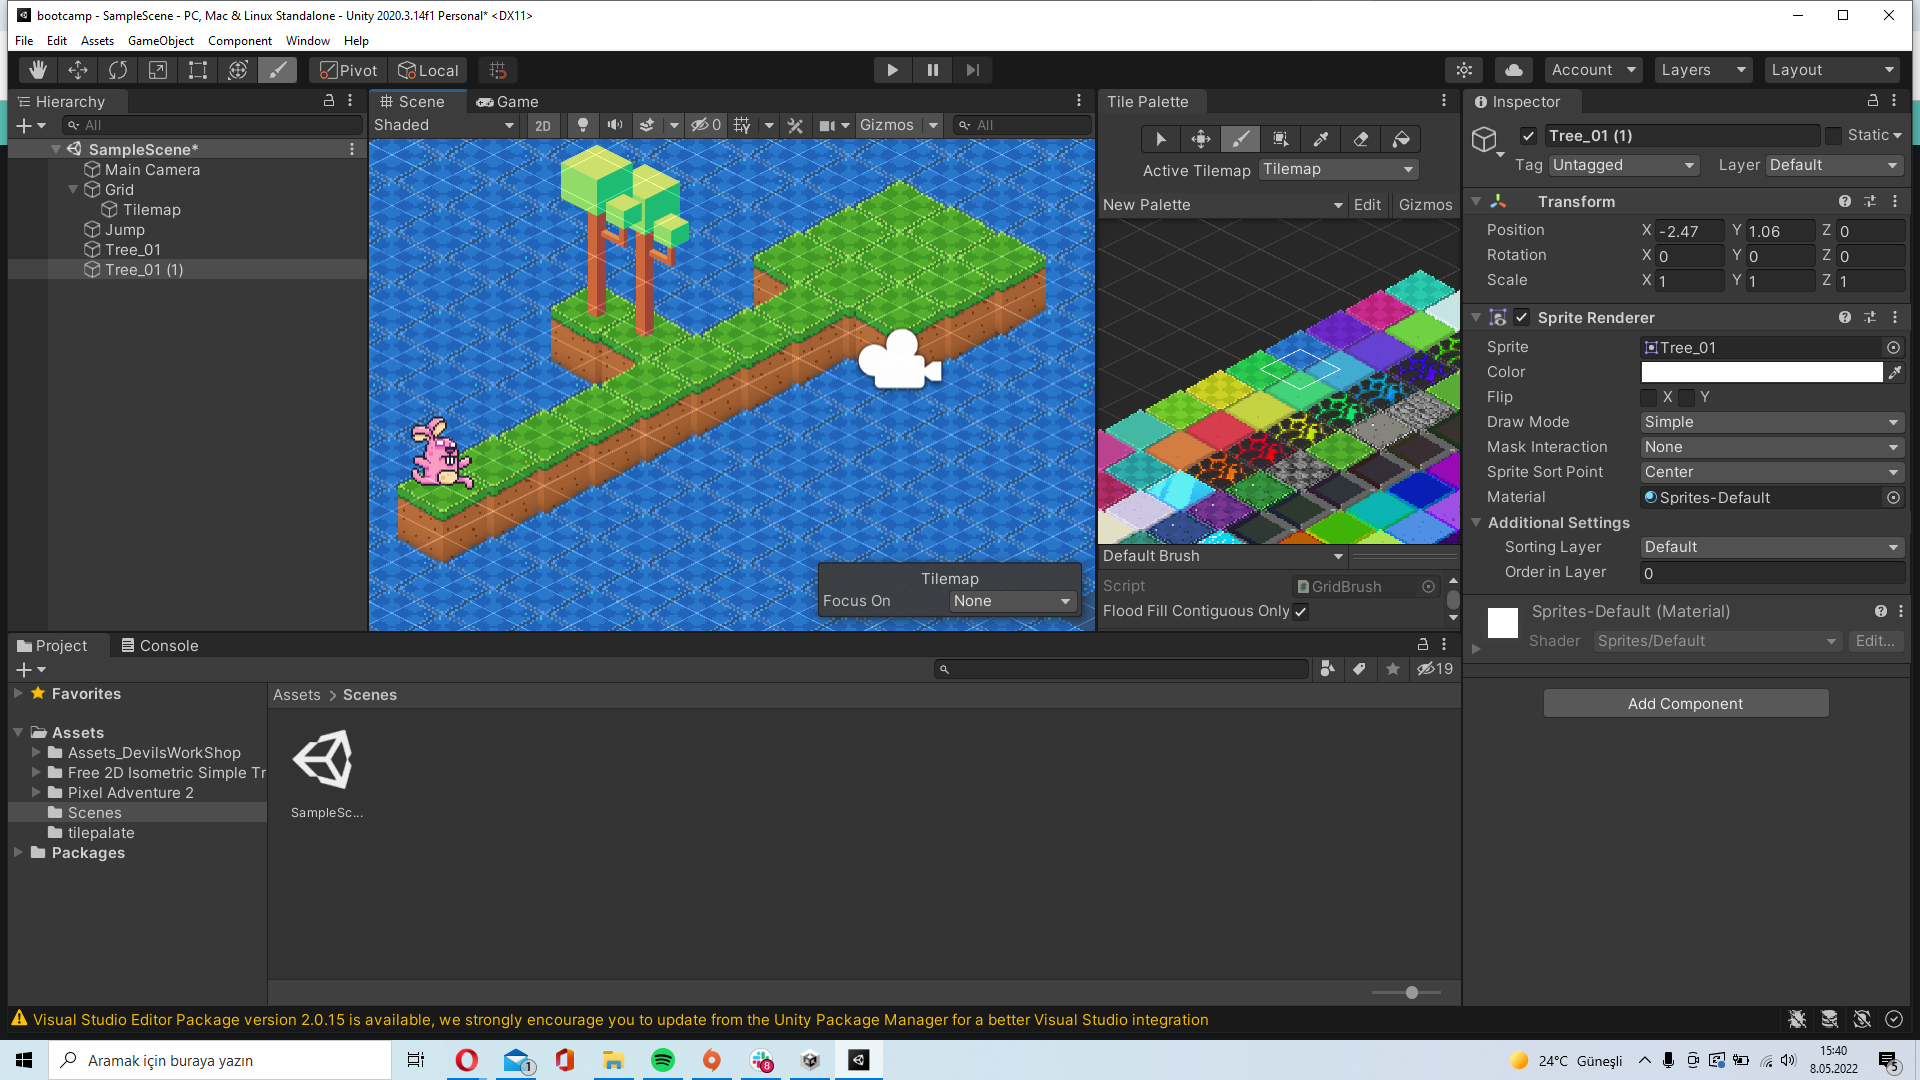Switch to the Game tab

507,101
